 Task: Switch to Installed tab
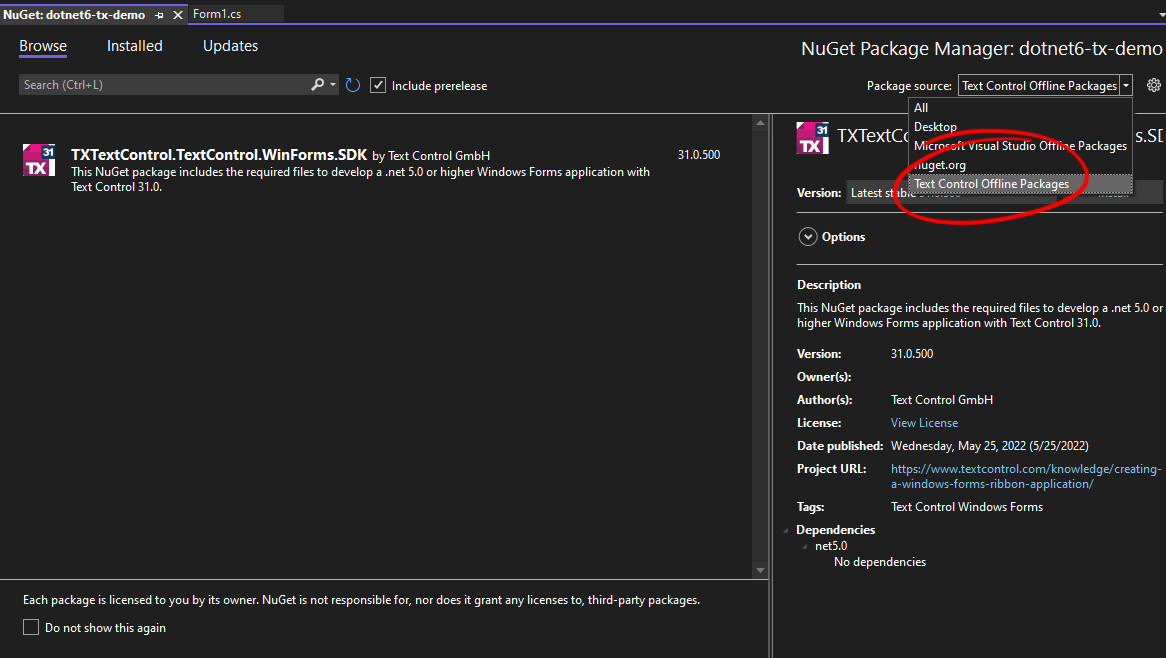[135, 46]
